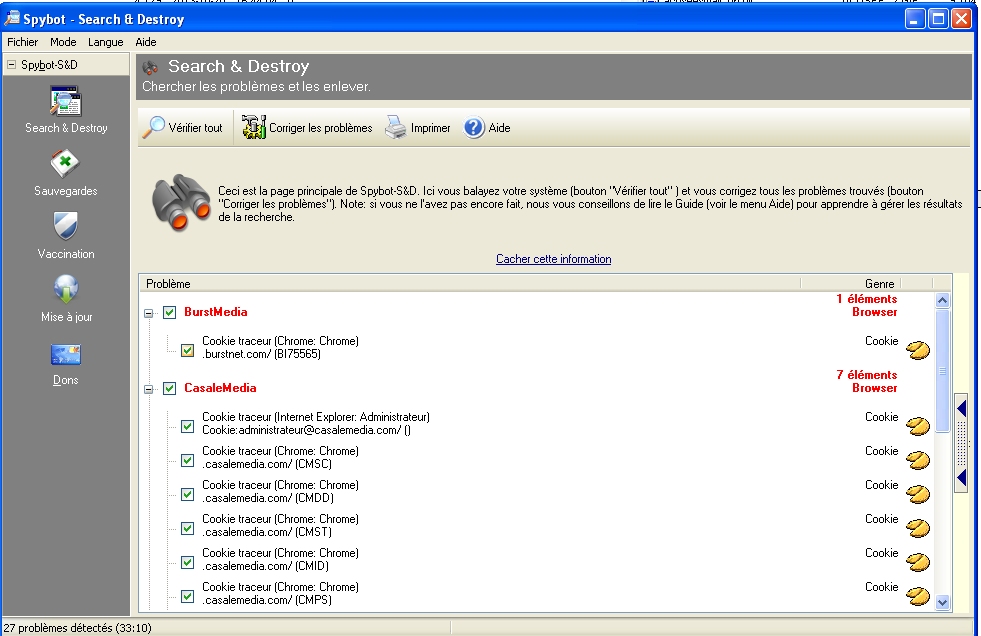Select the .burstnet.com/ (BI75565) row text

coord(262,354)
